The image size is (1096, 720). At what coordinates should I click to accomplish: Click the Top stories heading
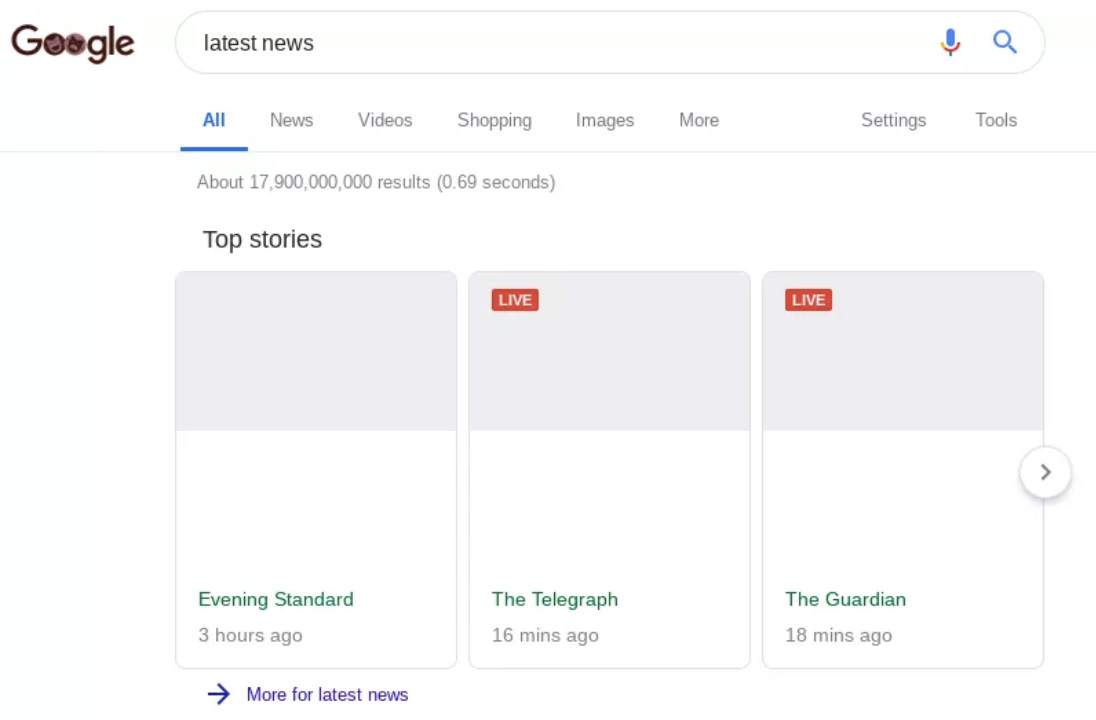pos(262,239)
